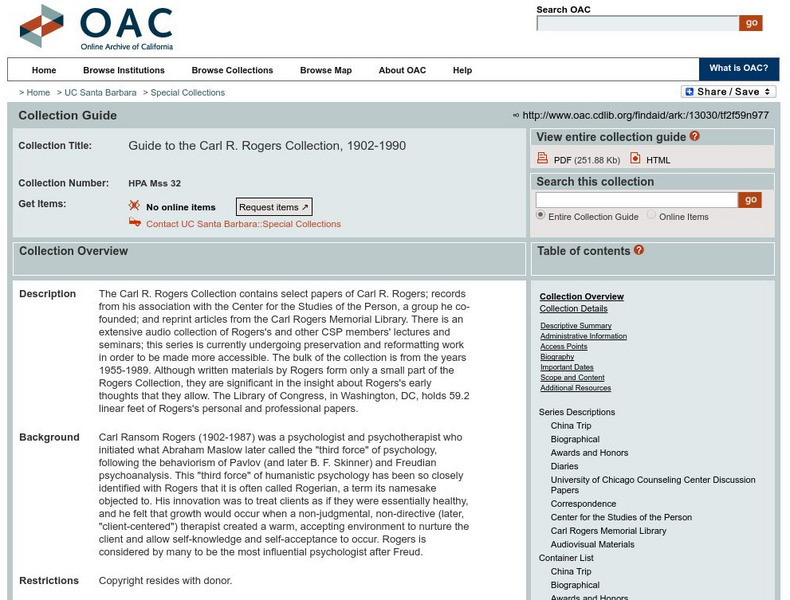The height and width of the screenshot is (600, 790).
Task: Open Help menu item
Action: [463, 70]
